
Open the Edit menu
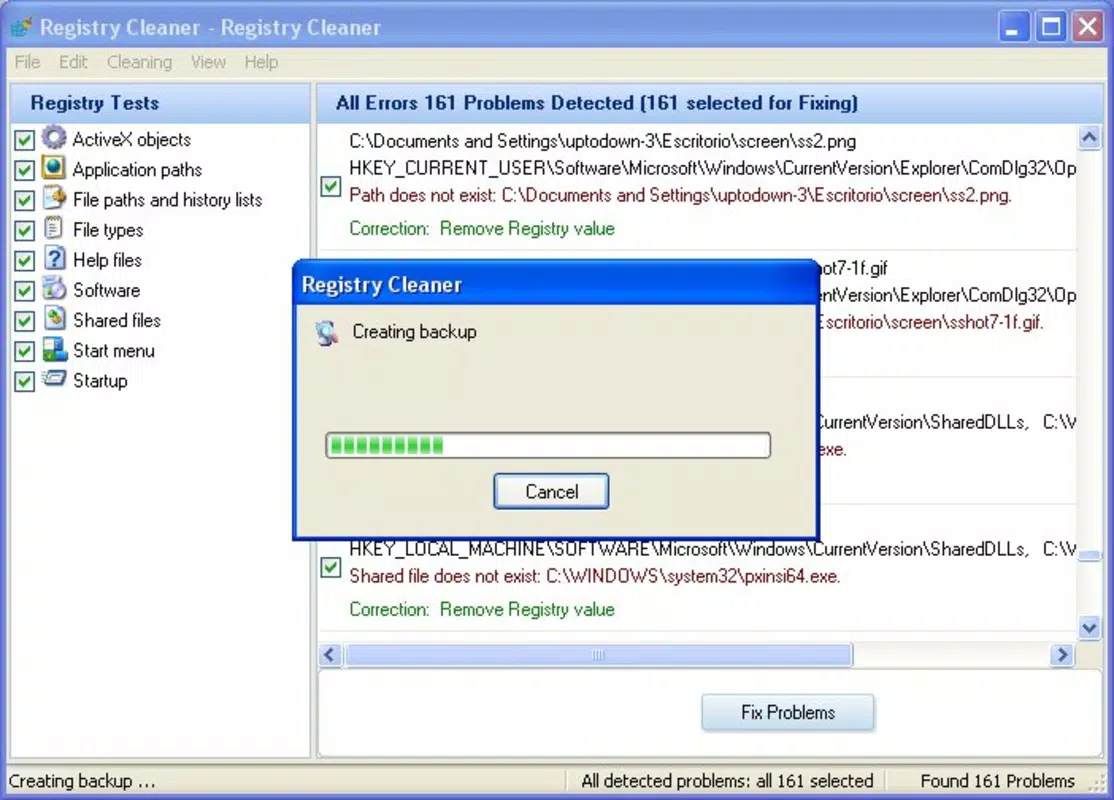(73, 63)
